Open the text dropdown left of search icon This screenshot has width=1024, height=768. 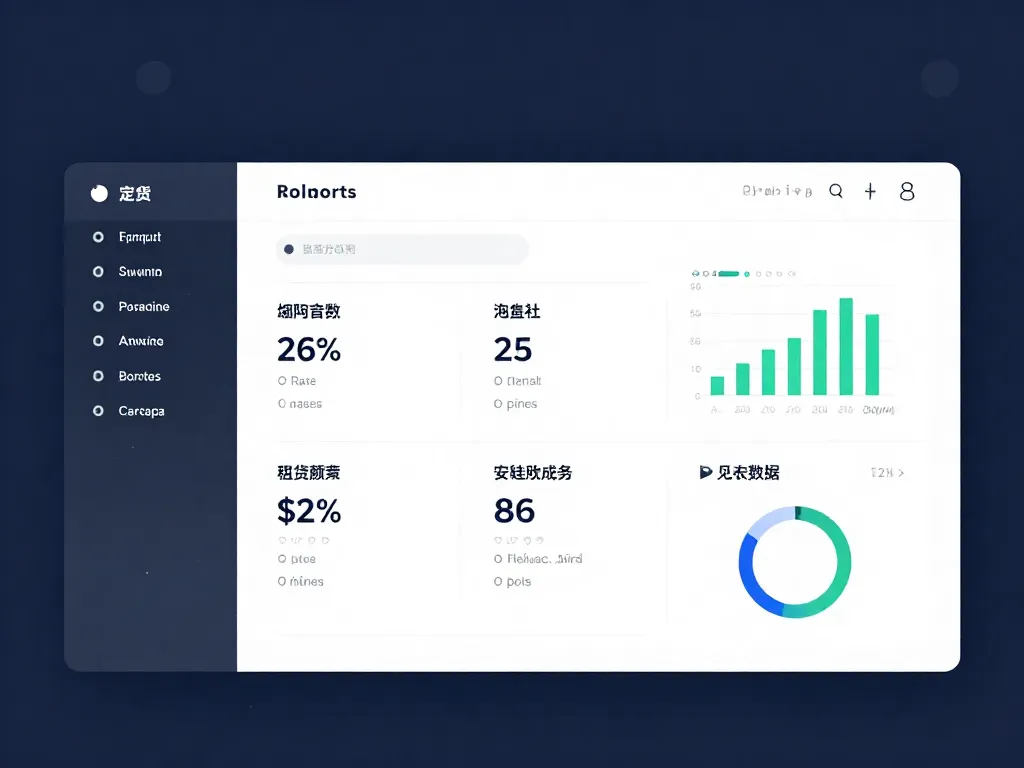[x=777, y=191]
